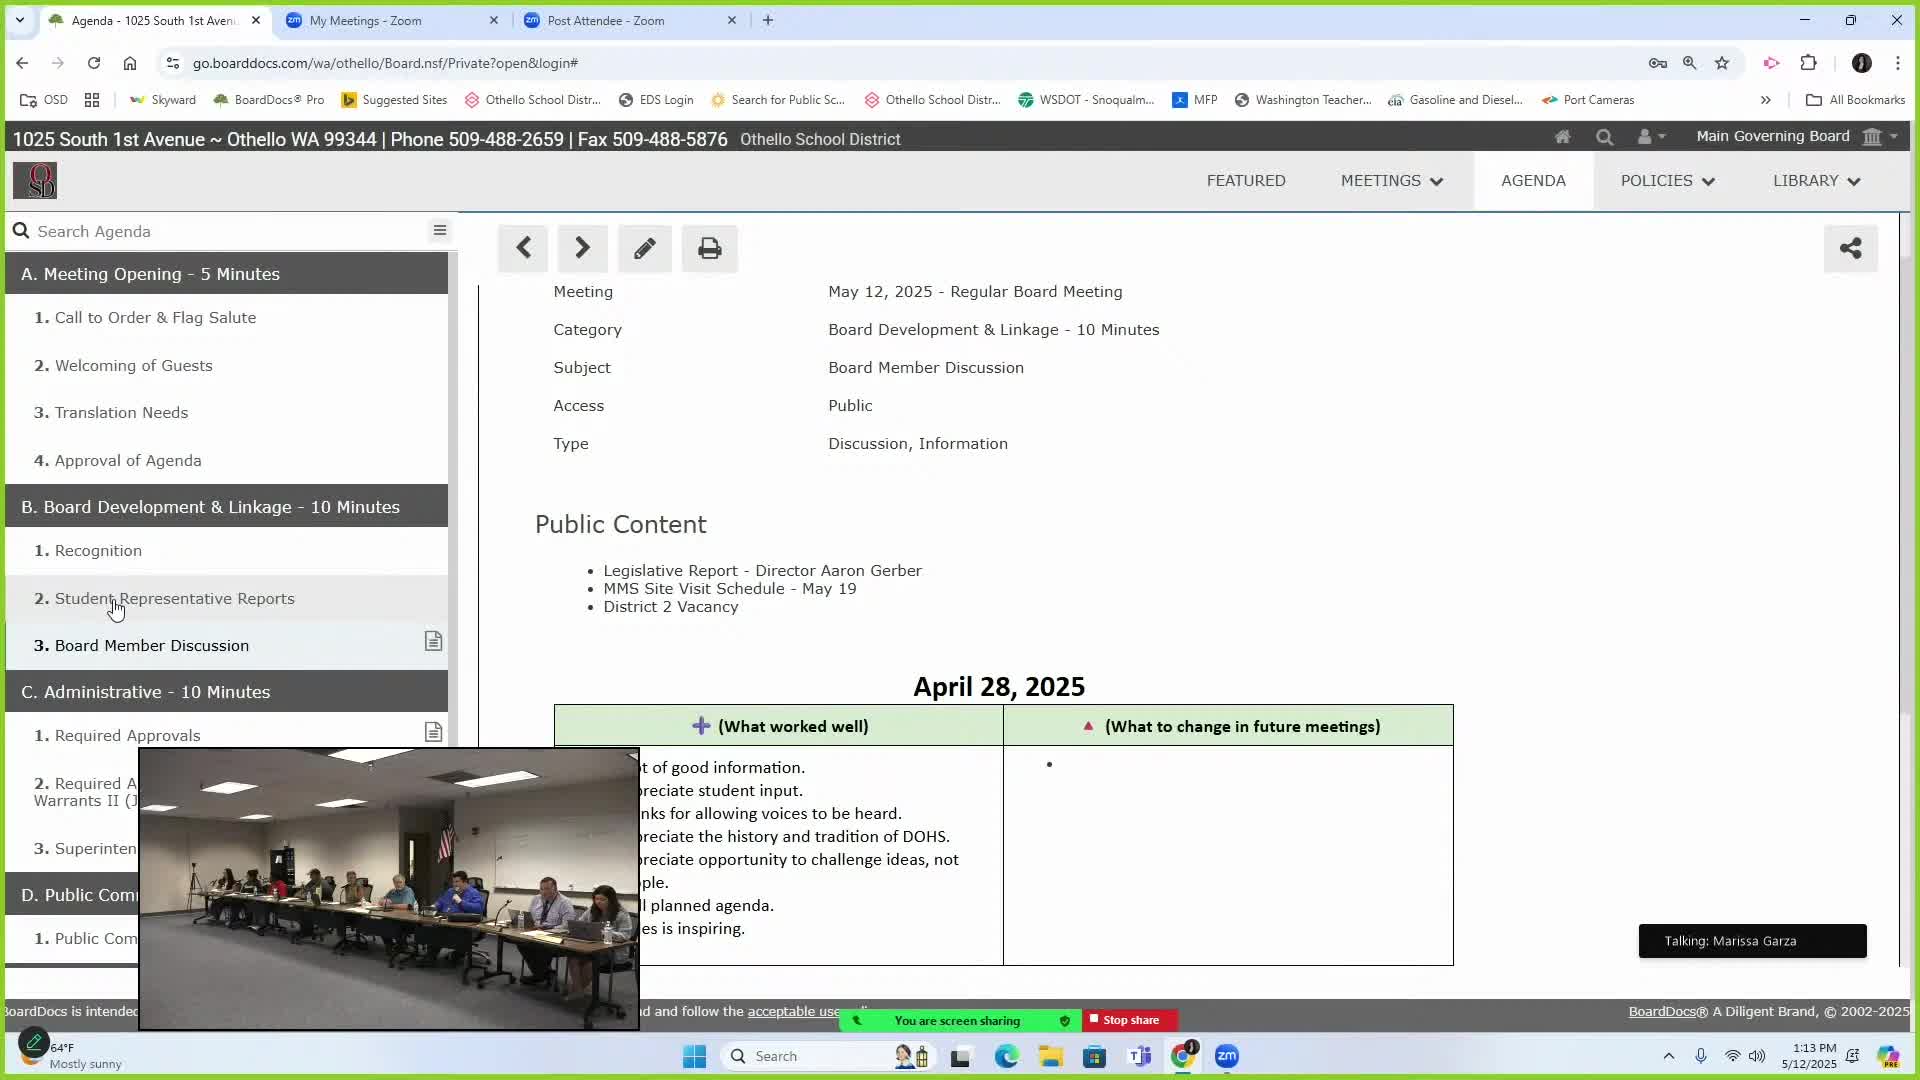Switch to My Meetings Zoom browser tab
The width and height of the screenshot is (1920, 1080).
(366, 20)
